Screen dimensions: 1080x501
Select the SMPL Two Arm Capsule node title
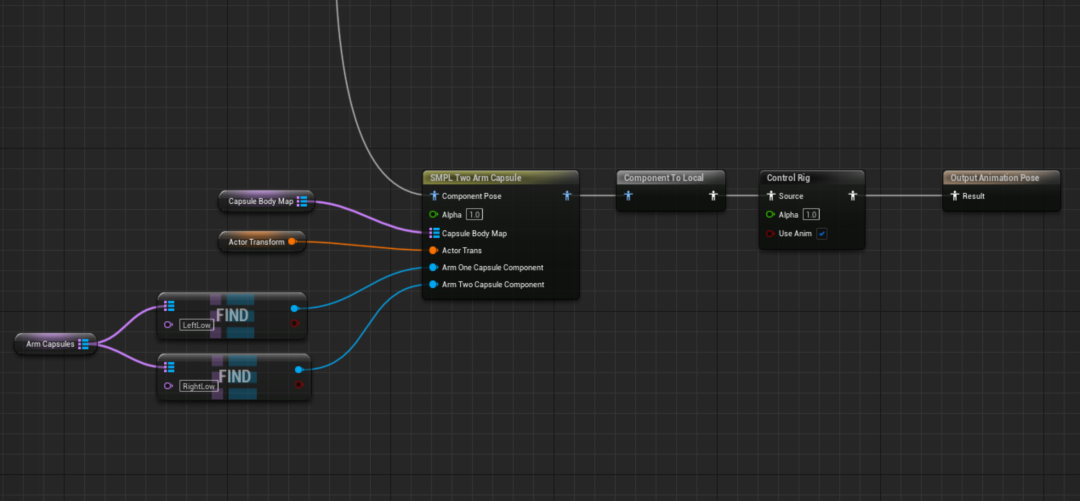[x=475, y=178]
